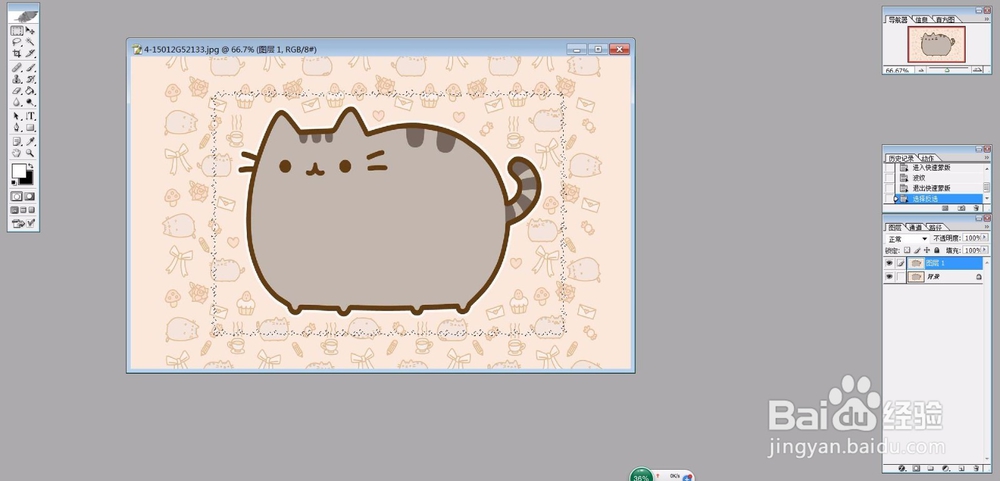The image size is (1000, 481).
Task: Select the Zoom tool
Action: point(30,153)
